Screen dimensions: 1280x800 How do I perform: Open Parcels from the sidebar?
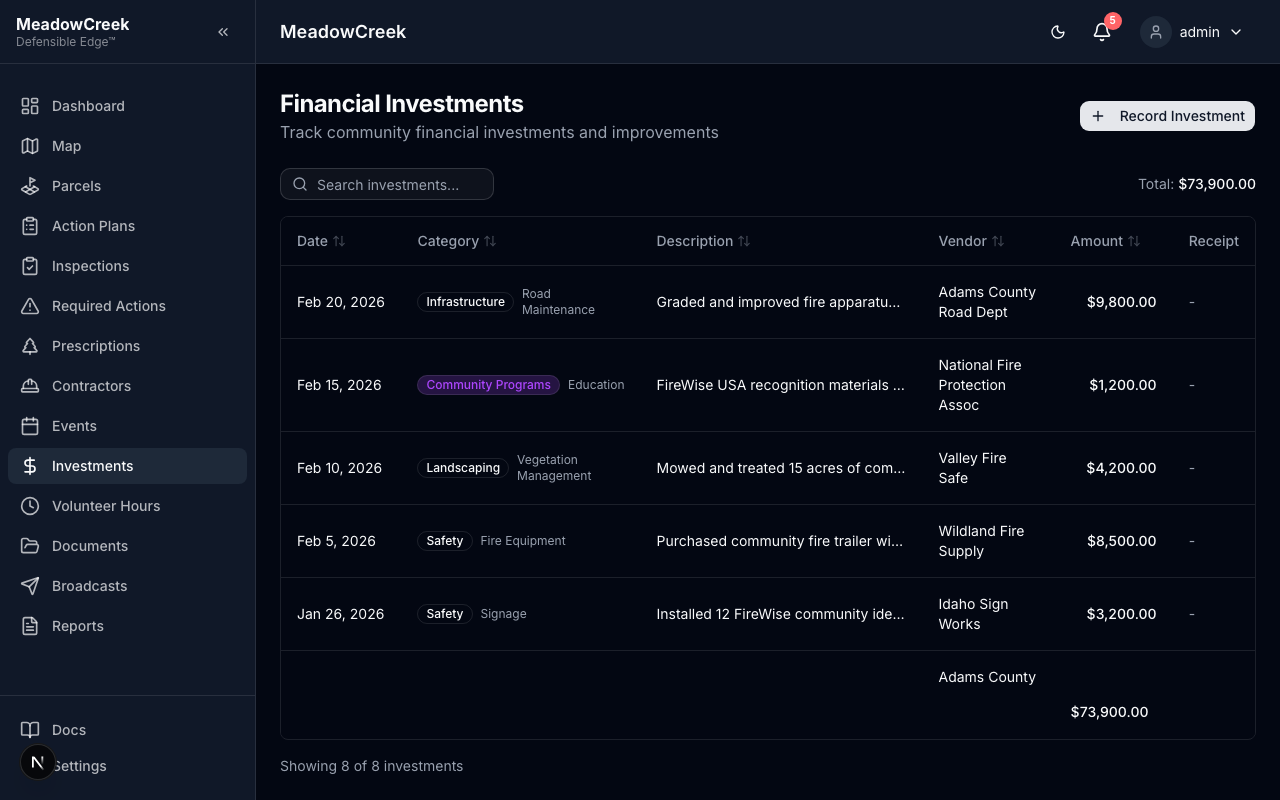pos(127,186)
